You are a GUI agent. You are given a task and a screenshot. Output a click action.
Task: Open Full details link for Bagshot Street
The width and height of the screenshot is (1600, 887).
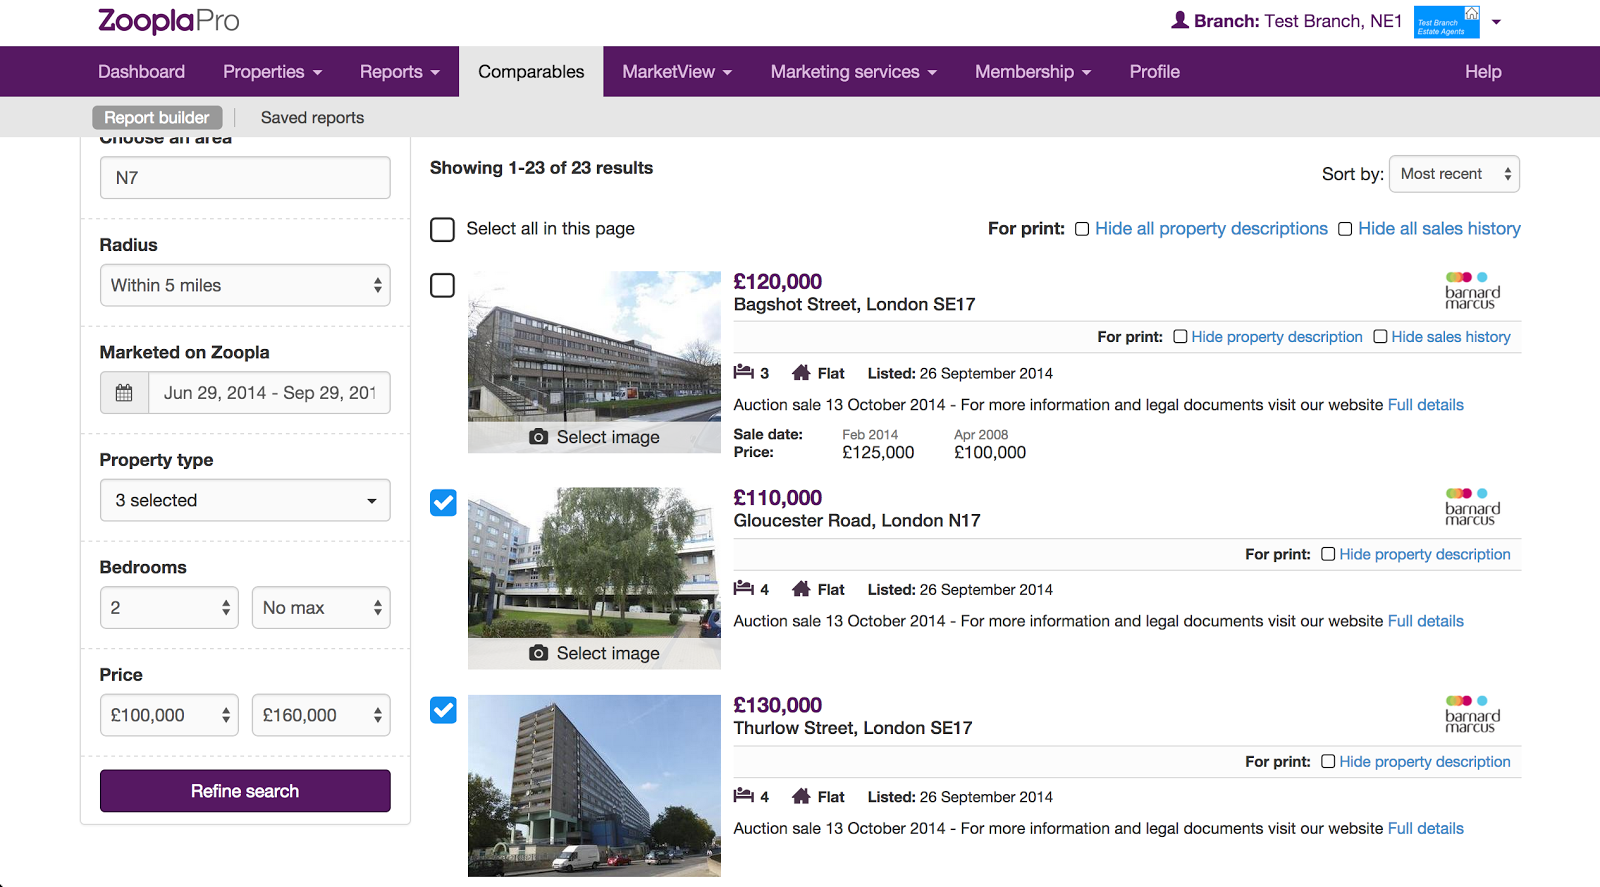1425,405
